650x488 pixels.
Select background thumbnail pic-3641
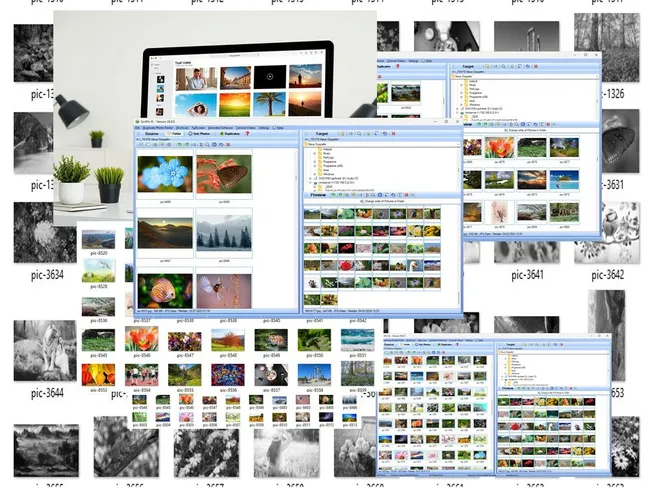(526, 253)
